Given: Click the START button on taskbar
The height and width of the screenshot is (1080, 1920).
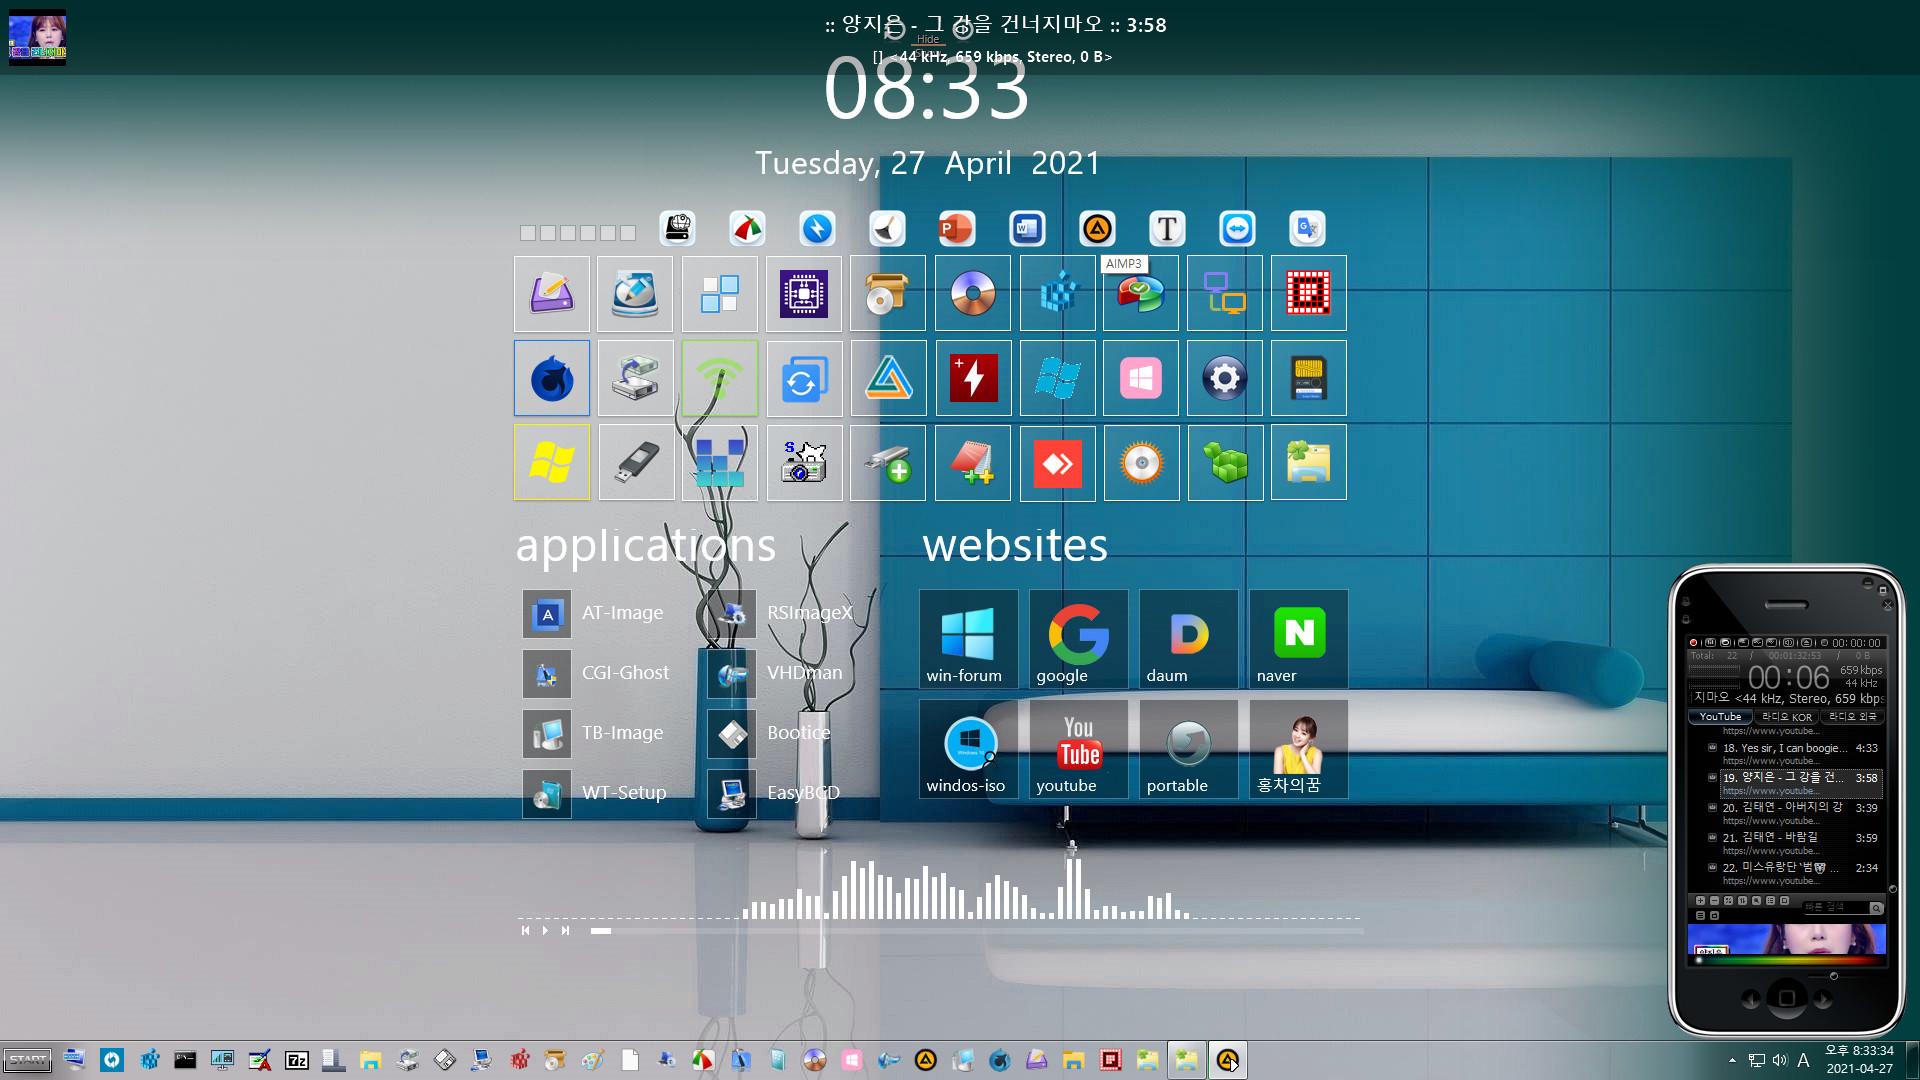Looking at the screenshot, I should pyautogui.click(x=27, y=1060).
